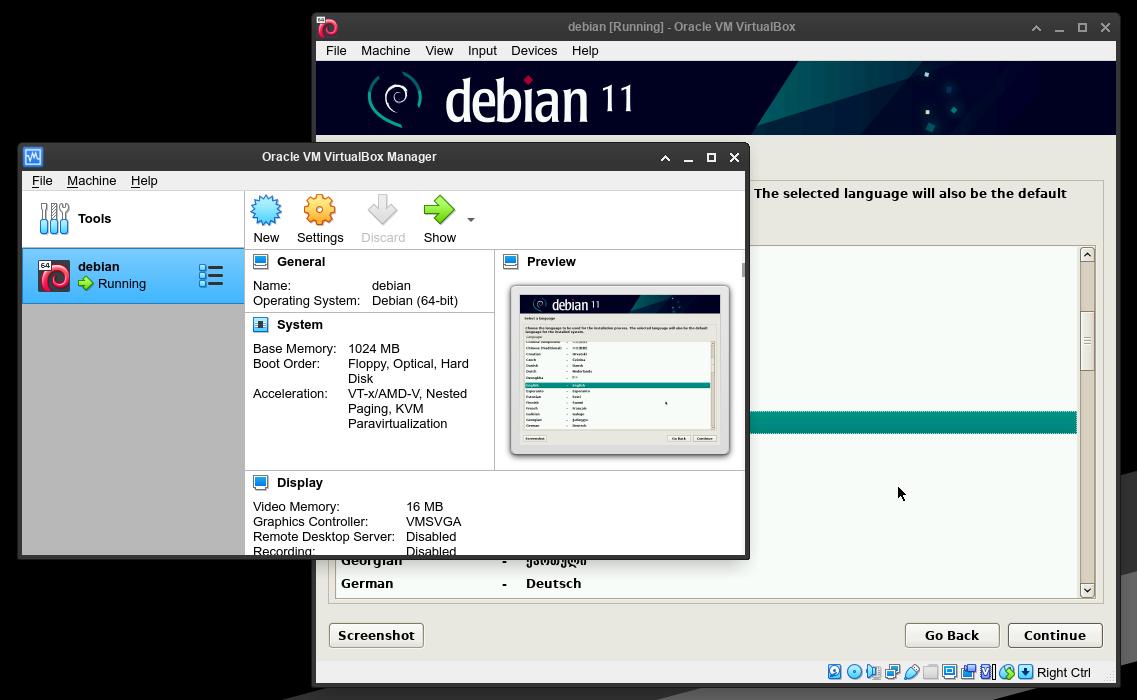Click the 'Deutsch' native language name

pos(553,584)
